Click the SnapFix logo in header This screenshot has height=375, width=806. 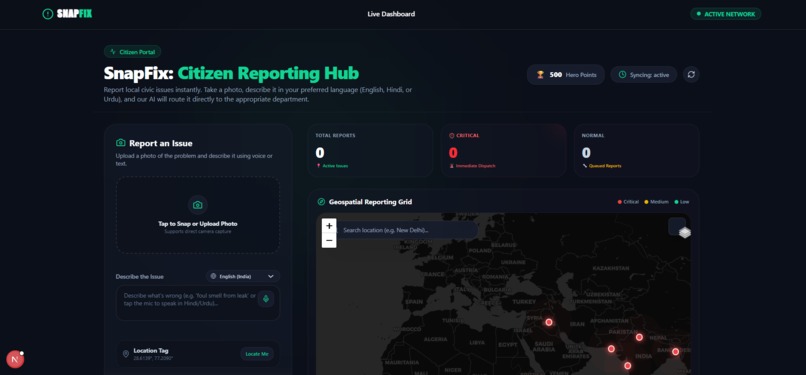(x=67, y=14)
